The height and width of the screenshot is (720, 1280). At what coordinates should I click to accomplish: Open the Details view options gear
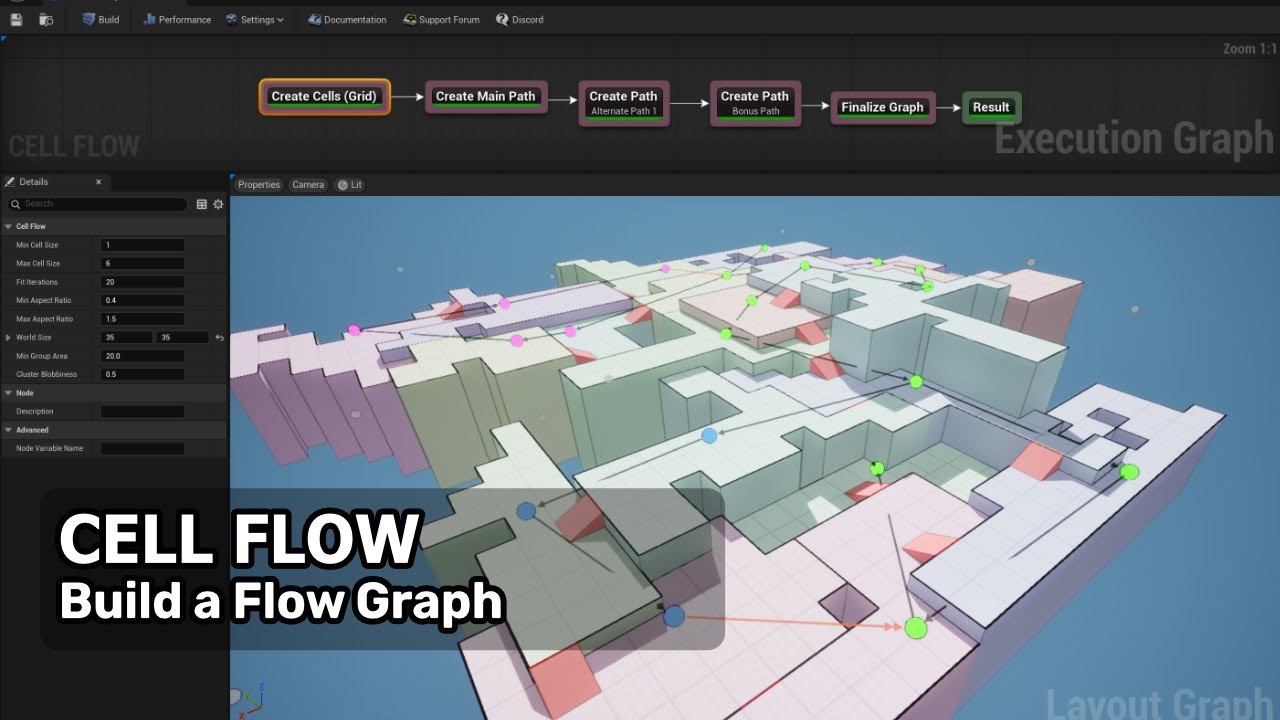[x=218, y=204]
